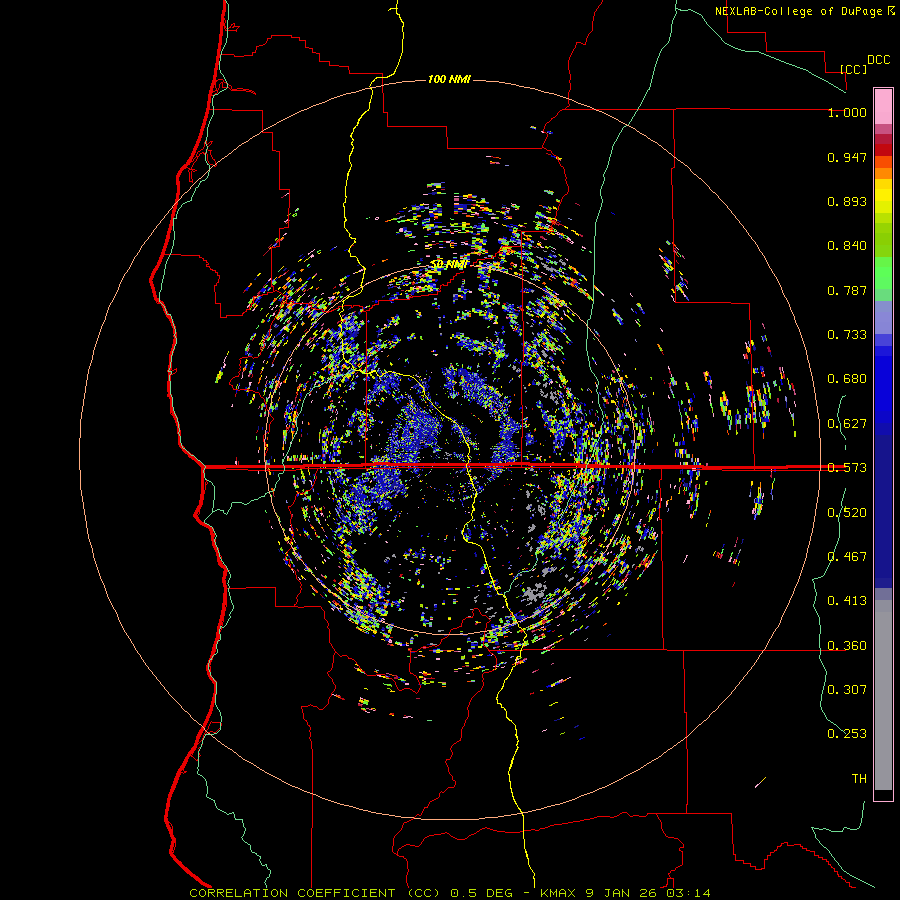The height and width of the screenshot is (900, 900).
Task: Pick the dark navy segment of color bar
Action: click(883, 505)
